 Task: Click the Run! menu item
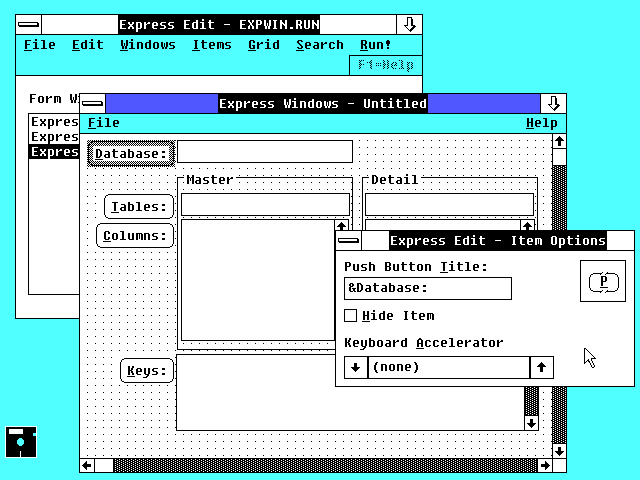click(376, 45)
